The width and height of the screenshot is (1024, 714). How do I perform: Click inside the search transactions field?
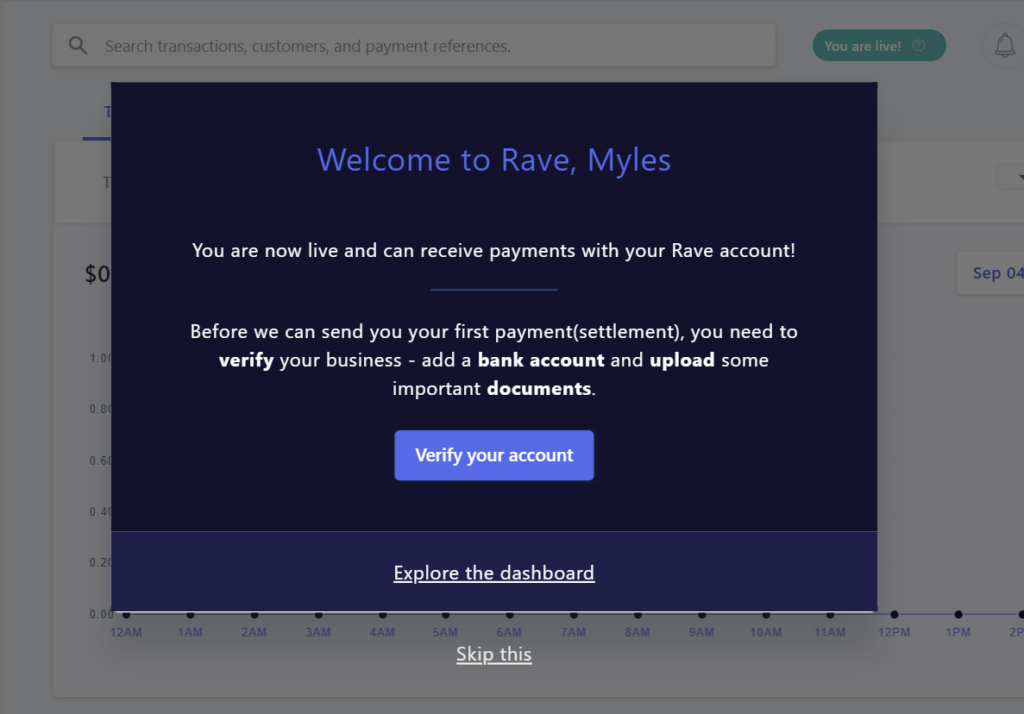point(400,44)
